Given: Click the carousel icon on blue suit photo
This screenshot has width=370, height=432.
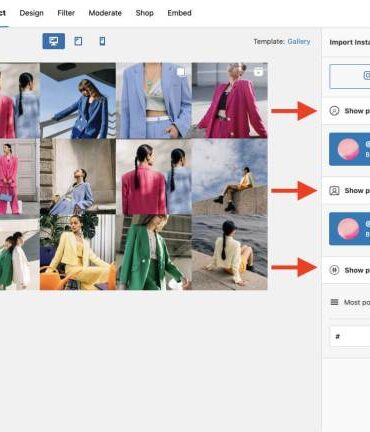Looking at the screenshot, I should pos(181,72).
